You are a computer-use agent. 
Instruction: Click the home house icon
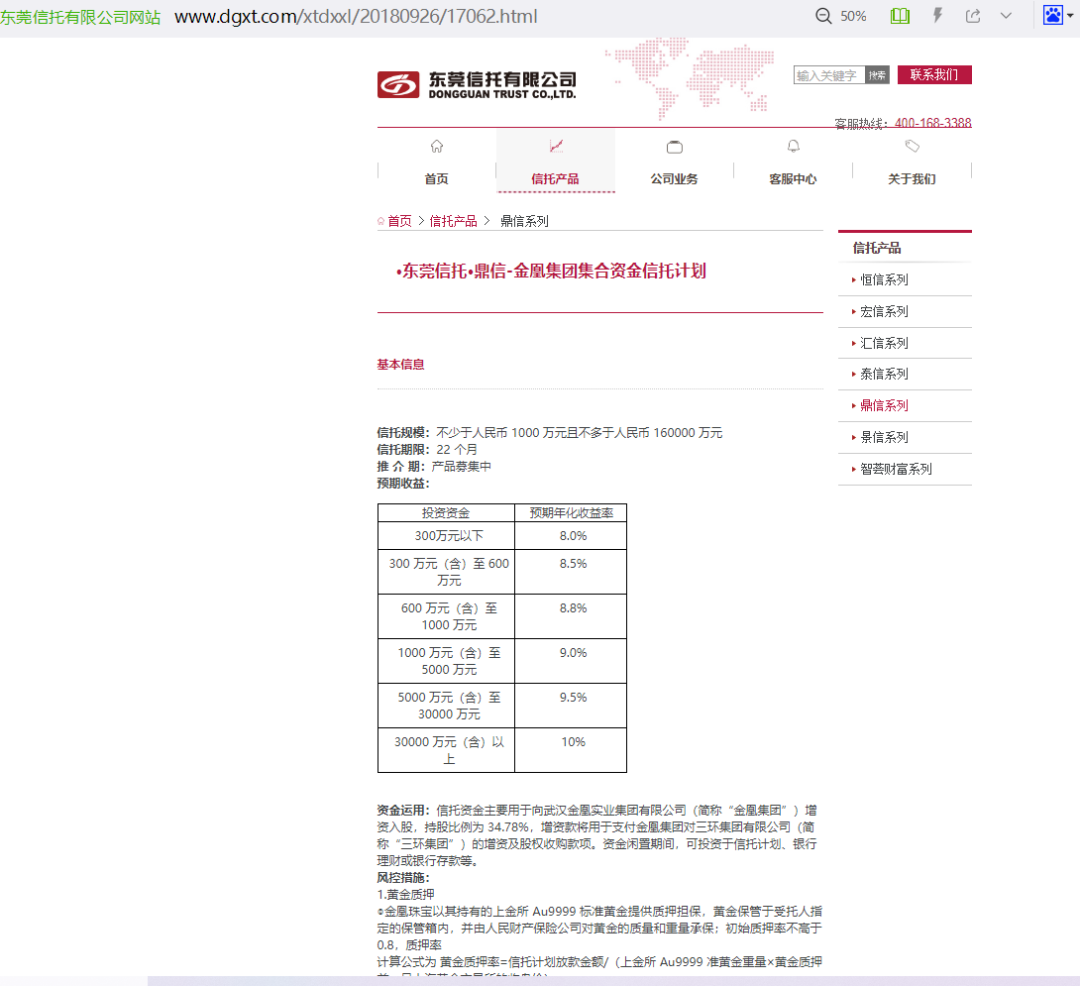click(437, 146)
